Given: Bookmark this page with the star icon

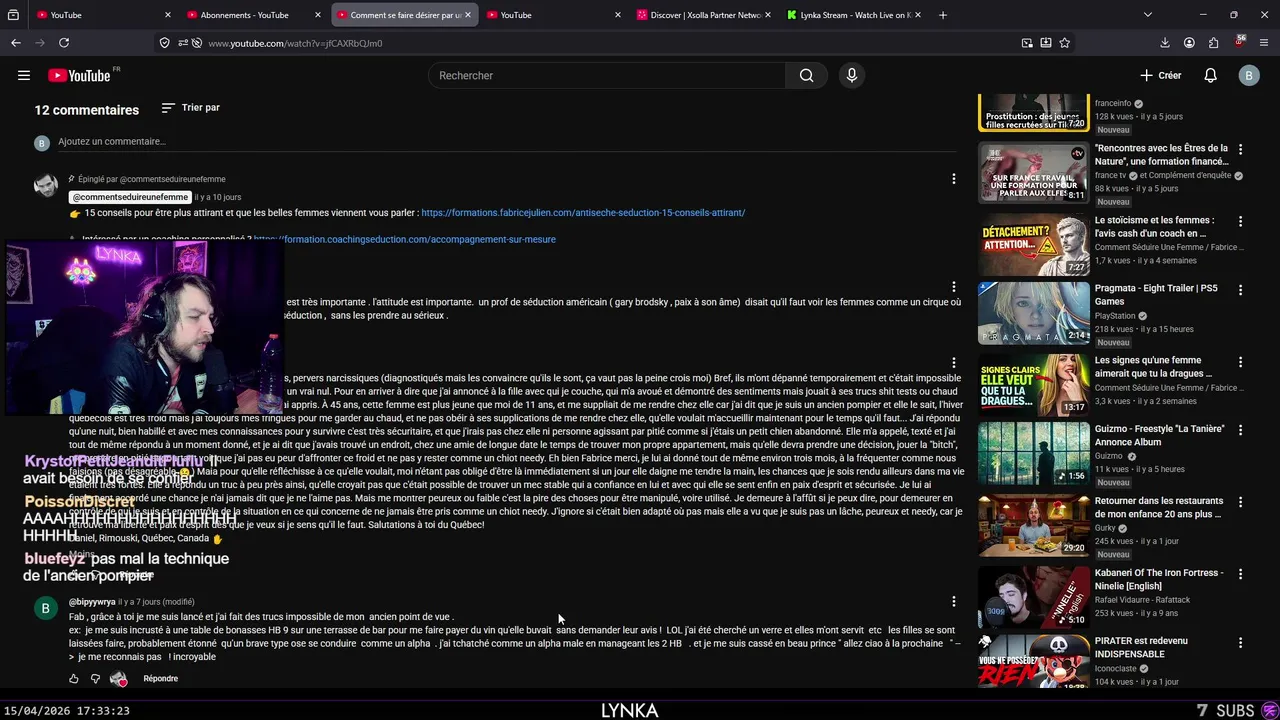Looking at the screenshot, I should pyautogui.click(x=1065, y=43).
